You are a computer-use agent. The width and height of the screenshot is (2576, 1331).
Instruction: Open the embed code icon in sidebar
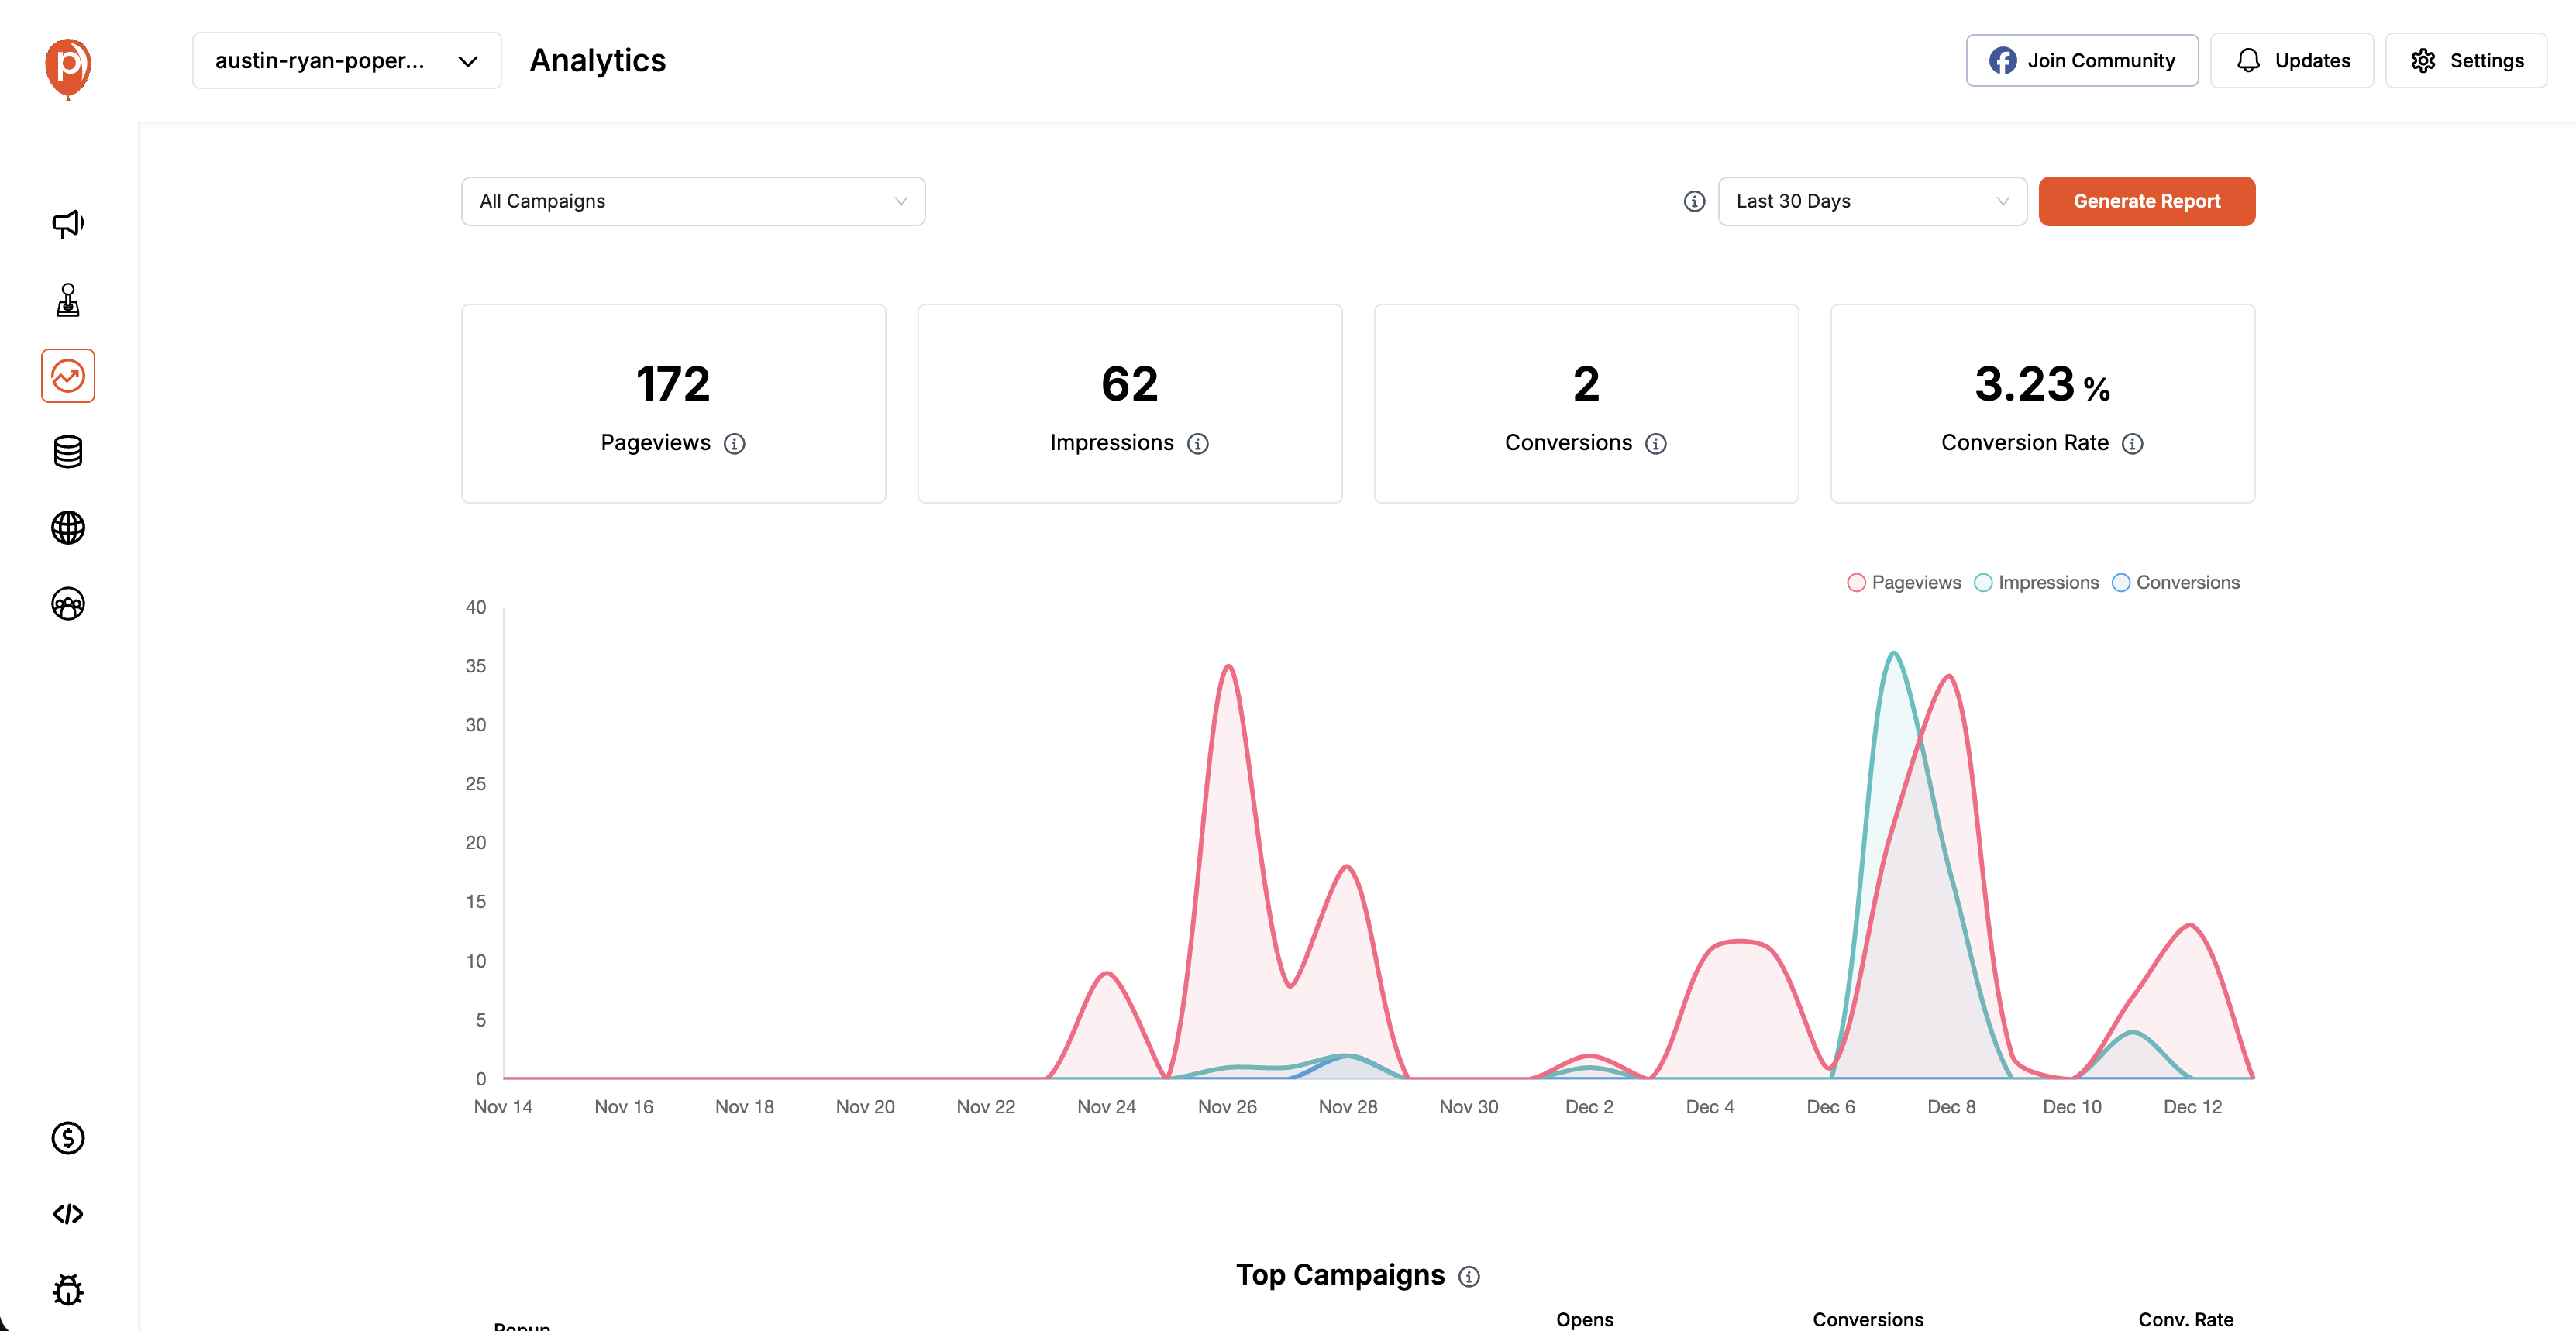click(67, 1214)
